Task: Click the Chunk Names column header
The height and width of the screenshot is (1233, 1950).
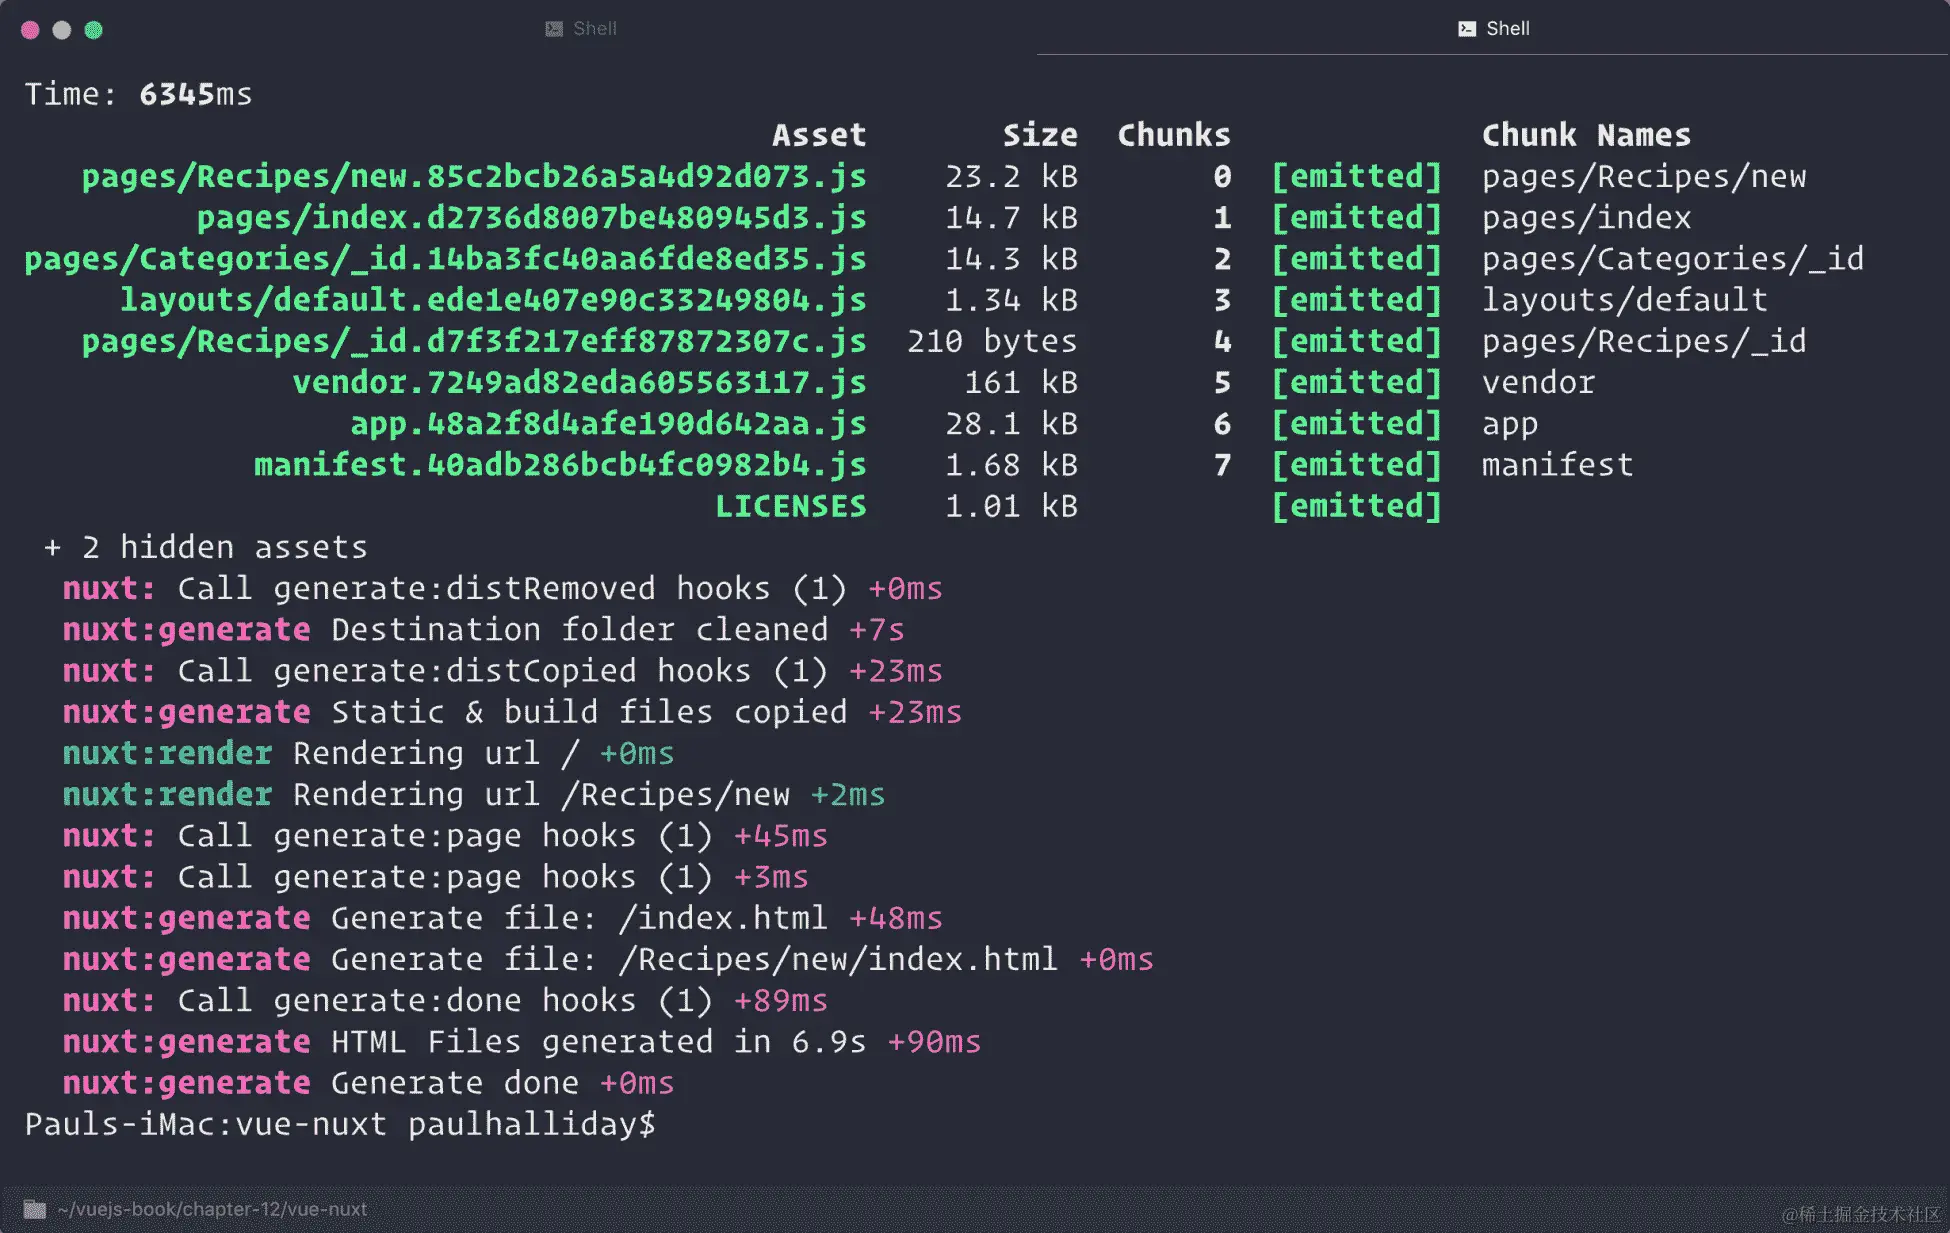Action: click(1586, 135)
